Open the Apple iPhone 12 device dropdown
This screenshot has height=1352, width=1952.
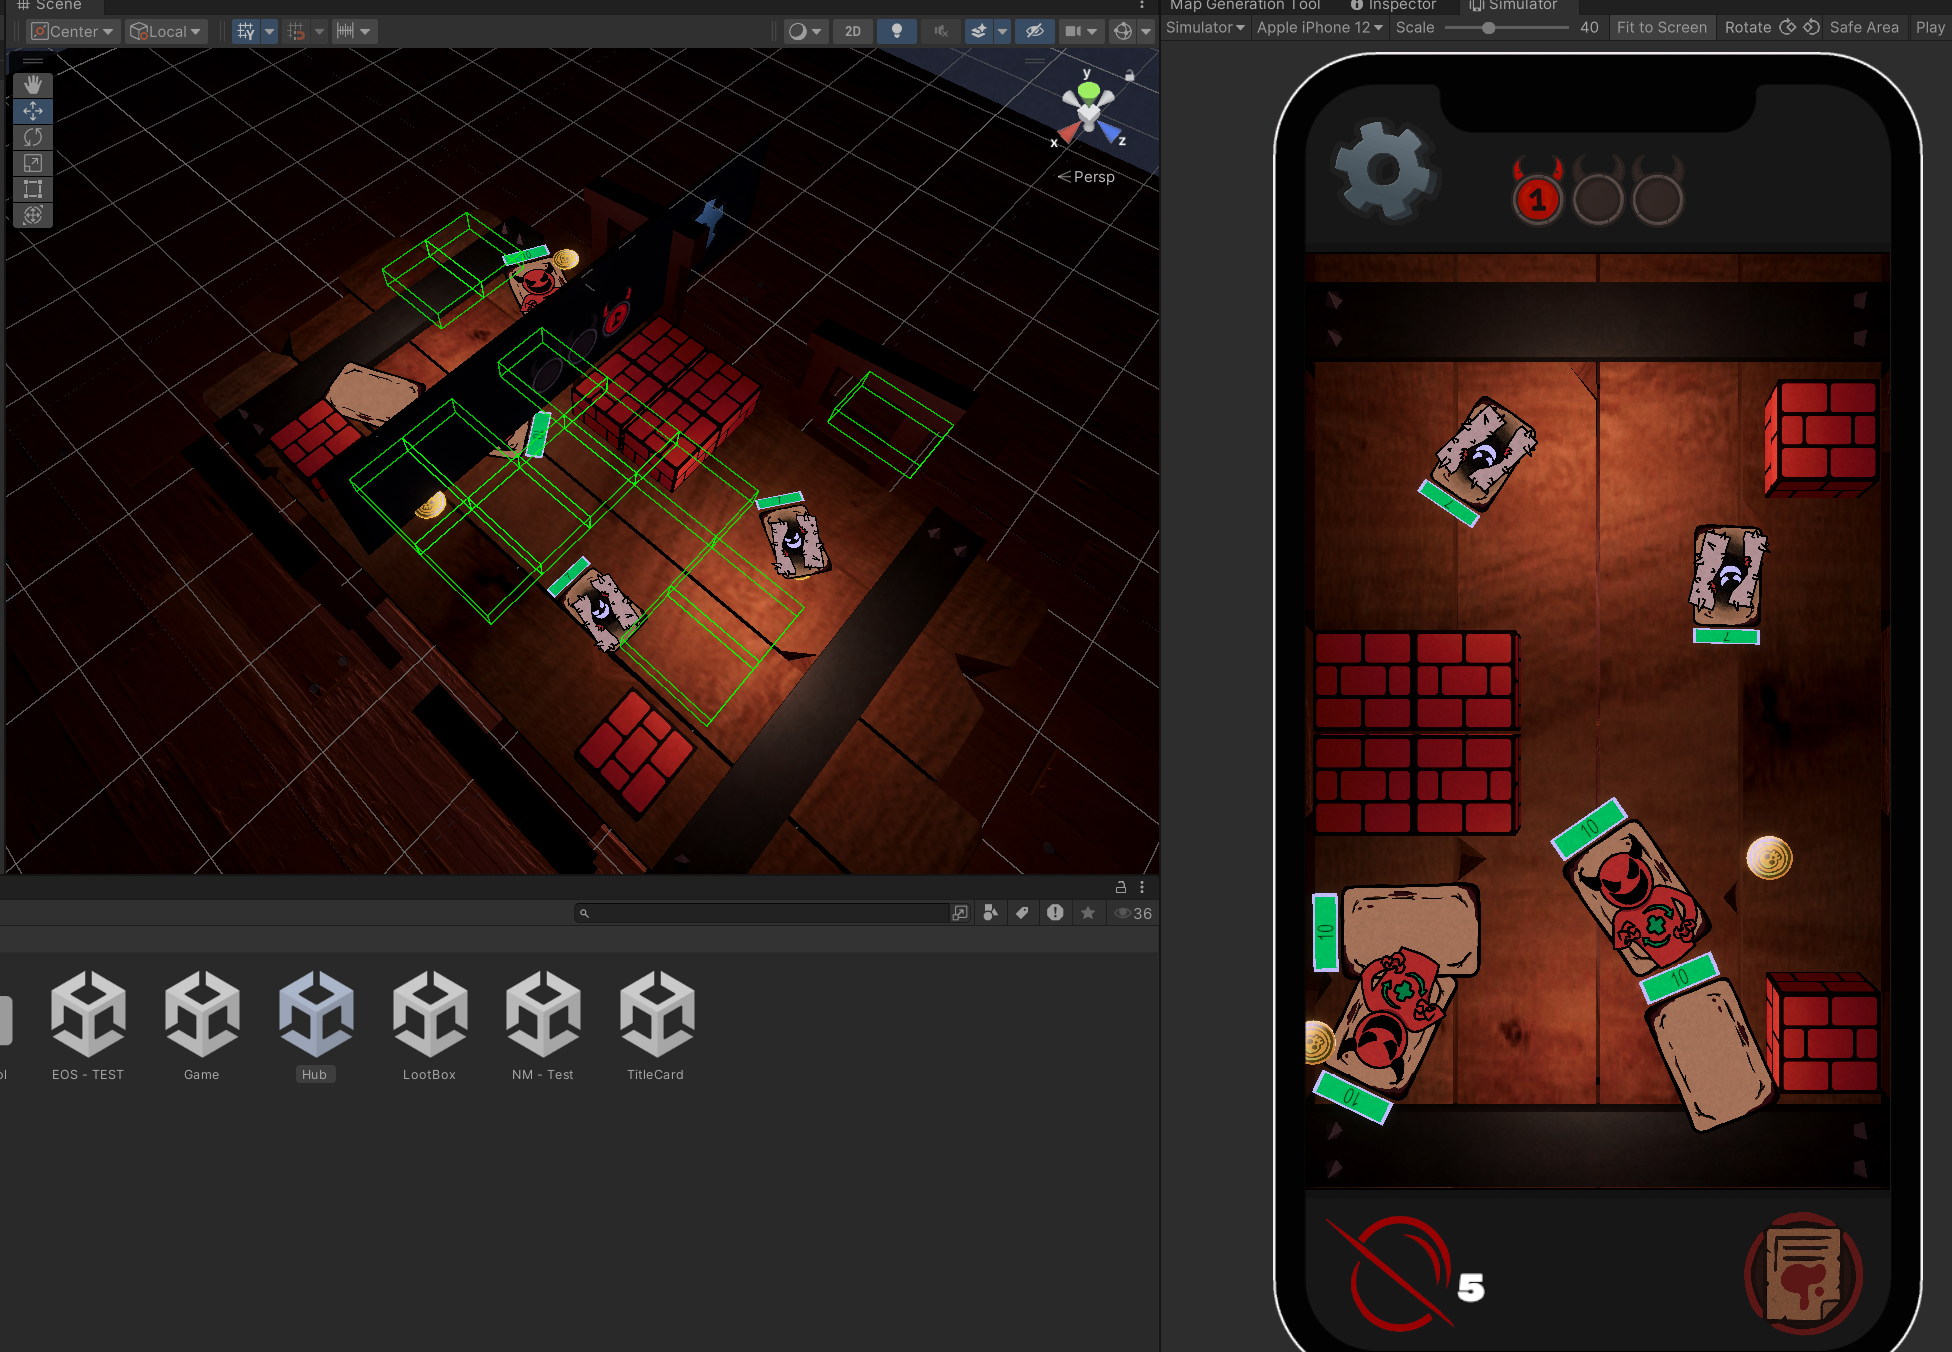pos(1319,27)
